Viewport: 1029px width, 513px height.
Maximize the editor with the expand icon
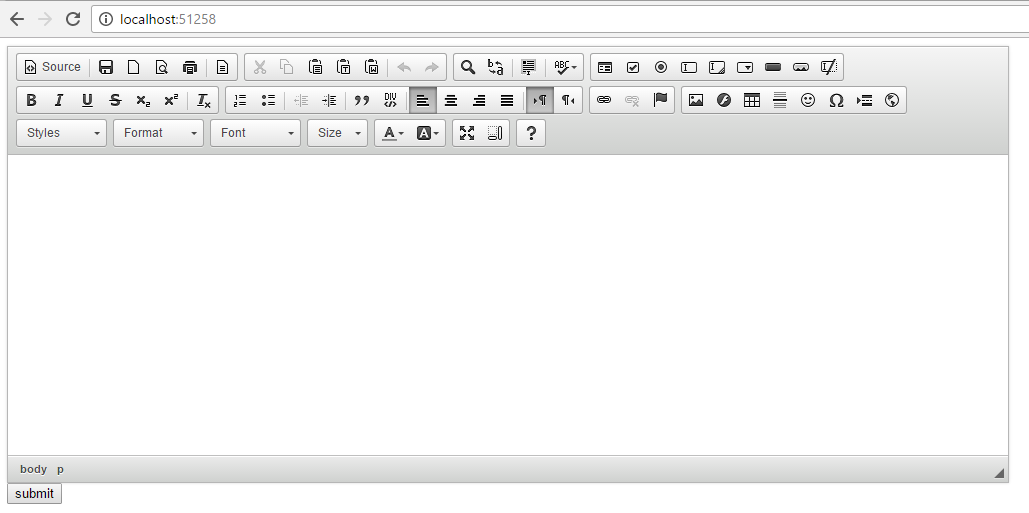pyautogui.click(x=467, y=133)
